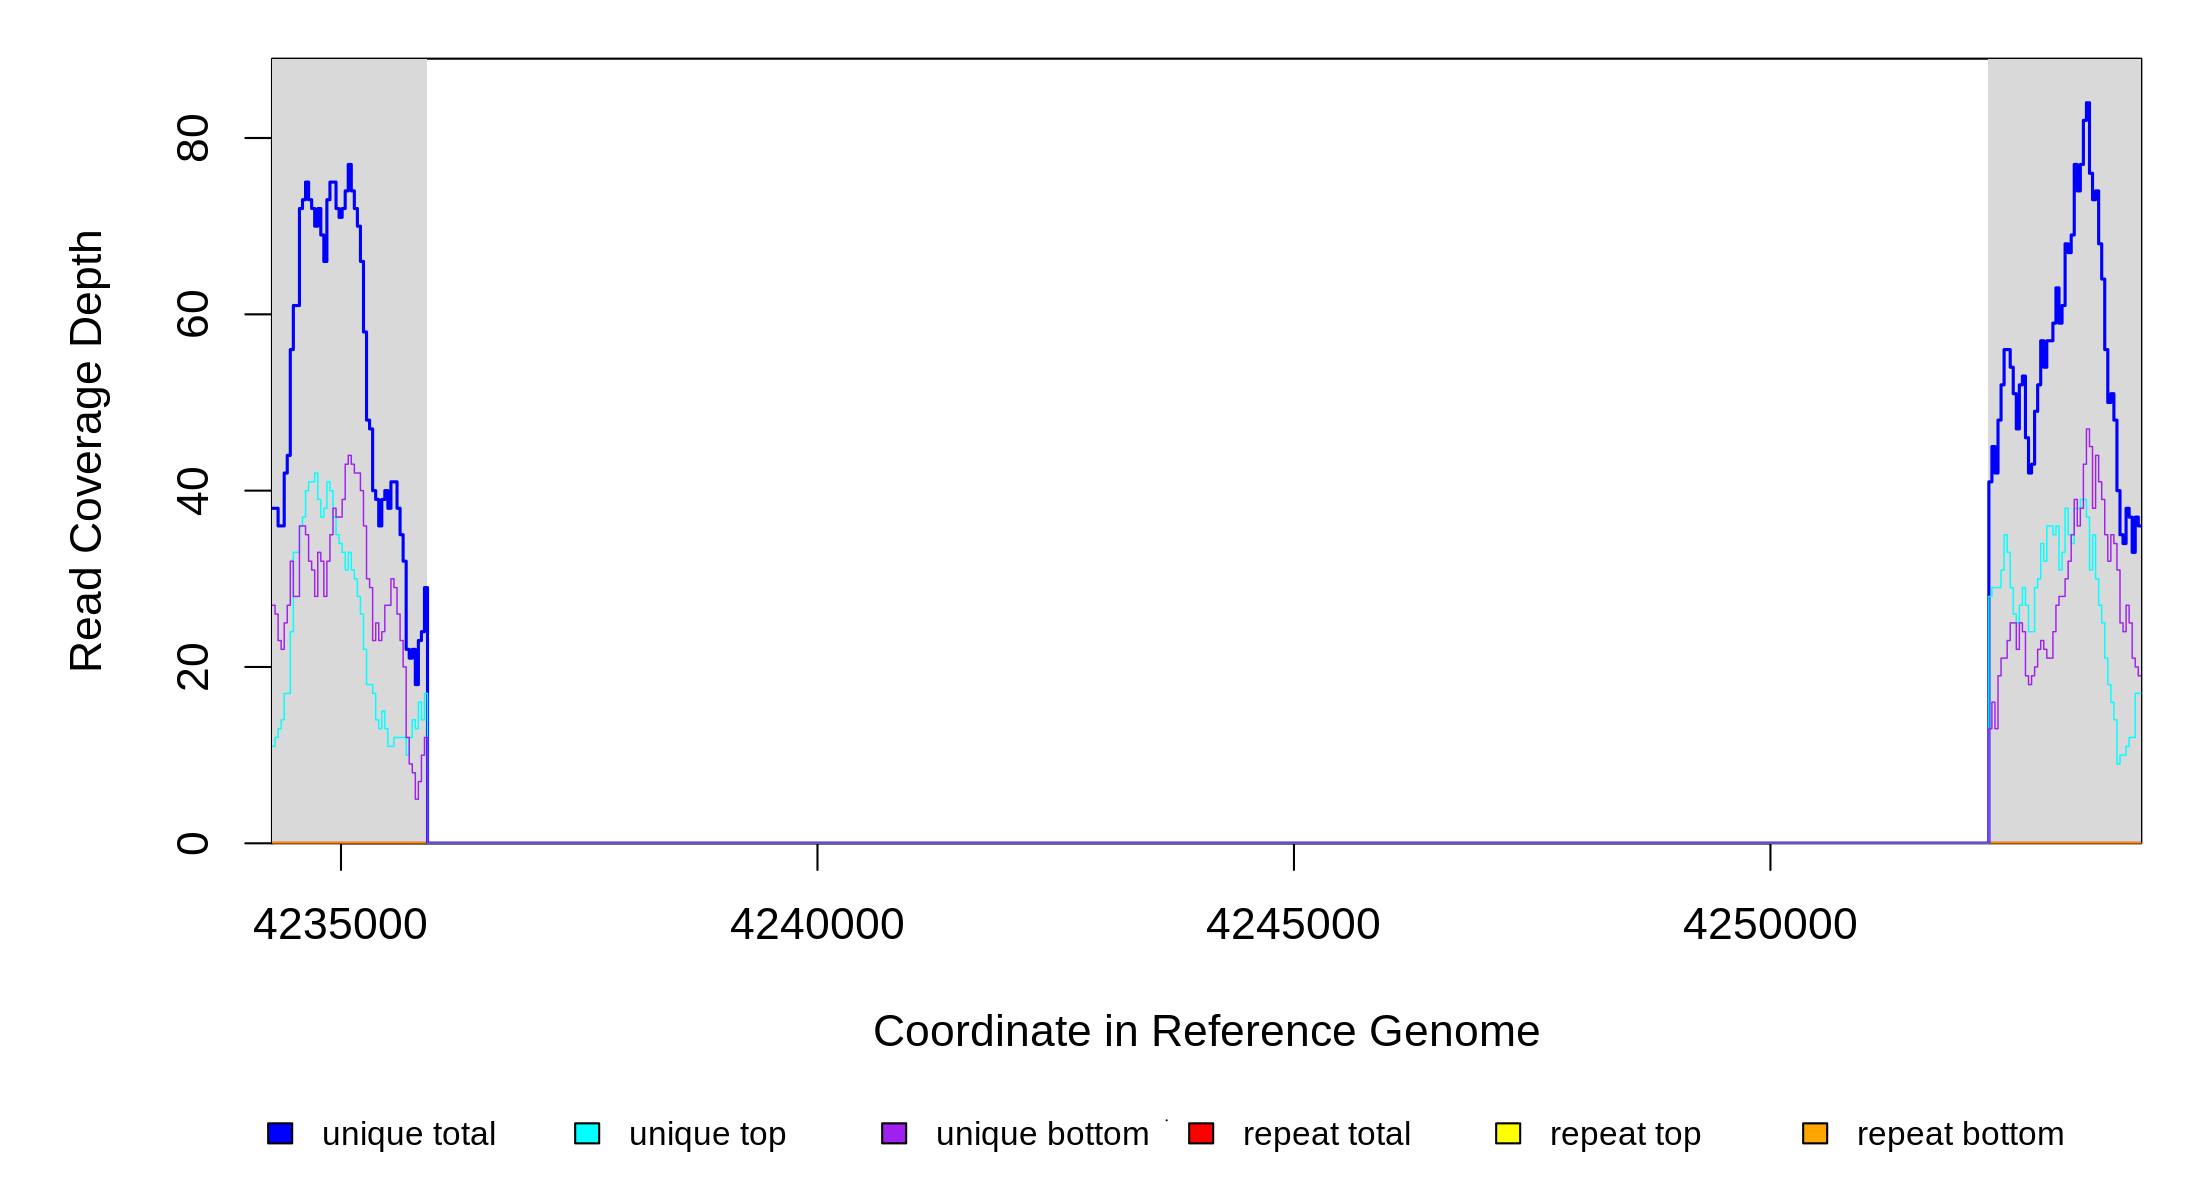Click the 40 y-axis tick label
The image size is (2200, 1200).
[x=193, y=491]
